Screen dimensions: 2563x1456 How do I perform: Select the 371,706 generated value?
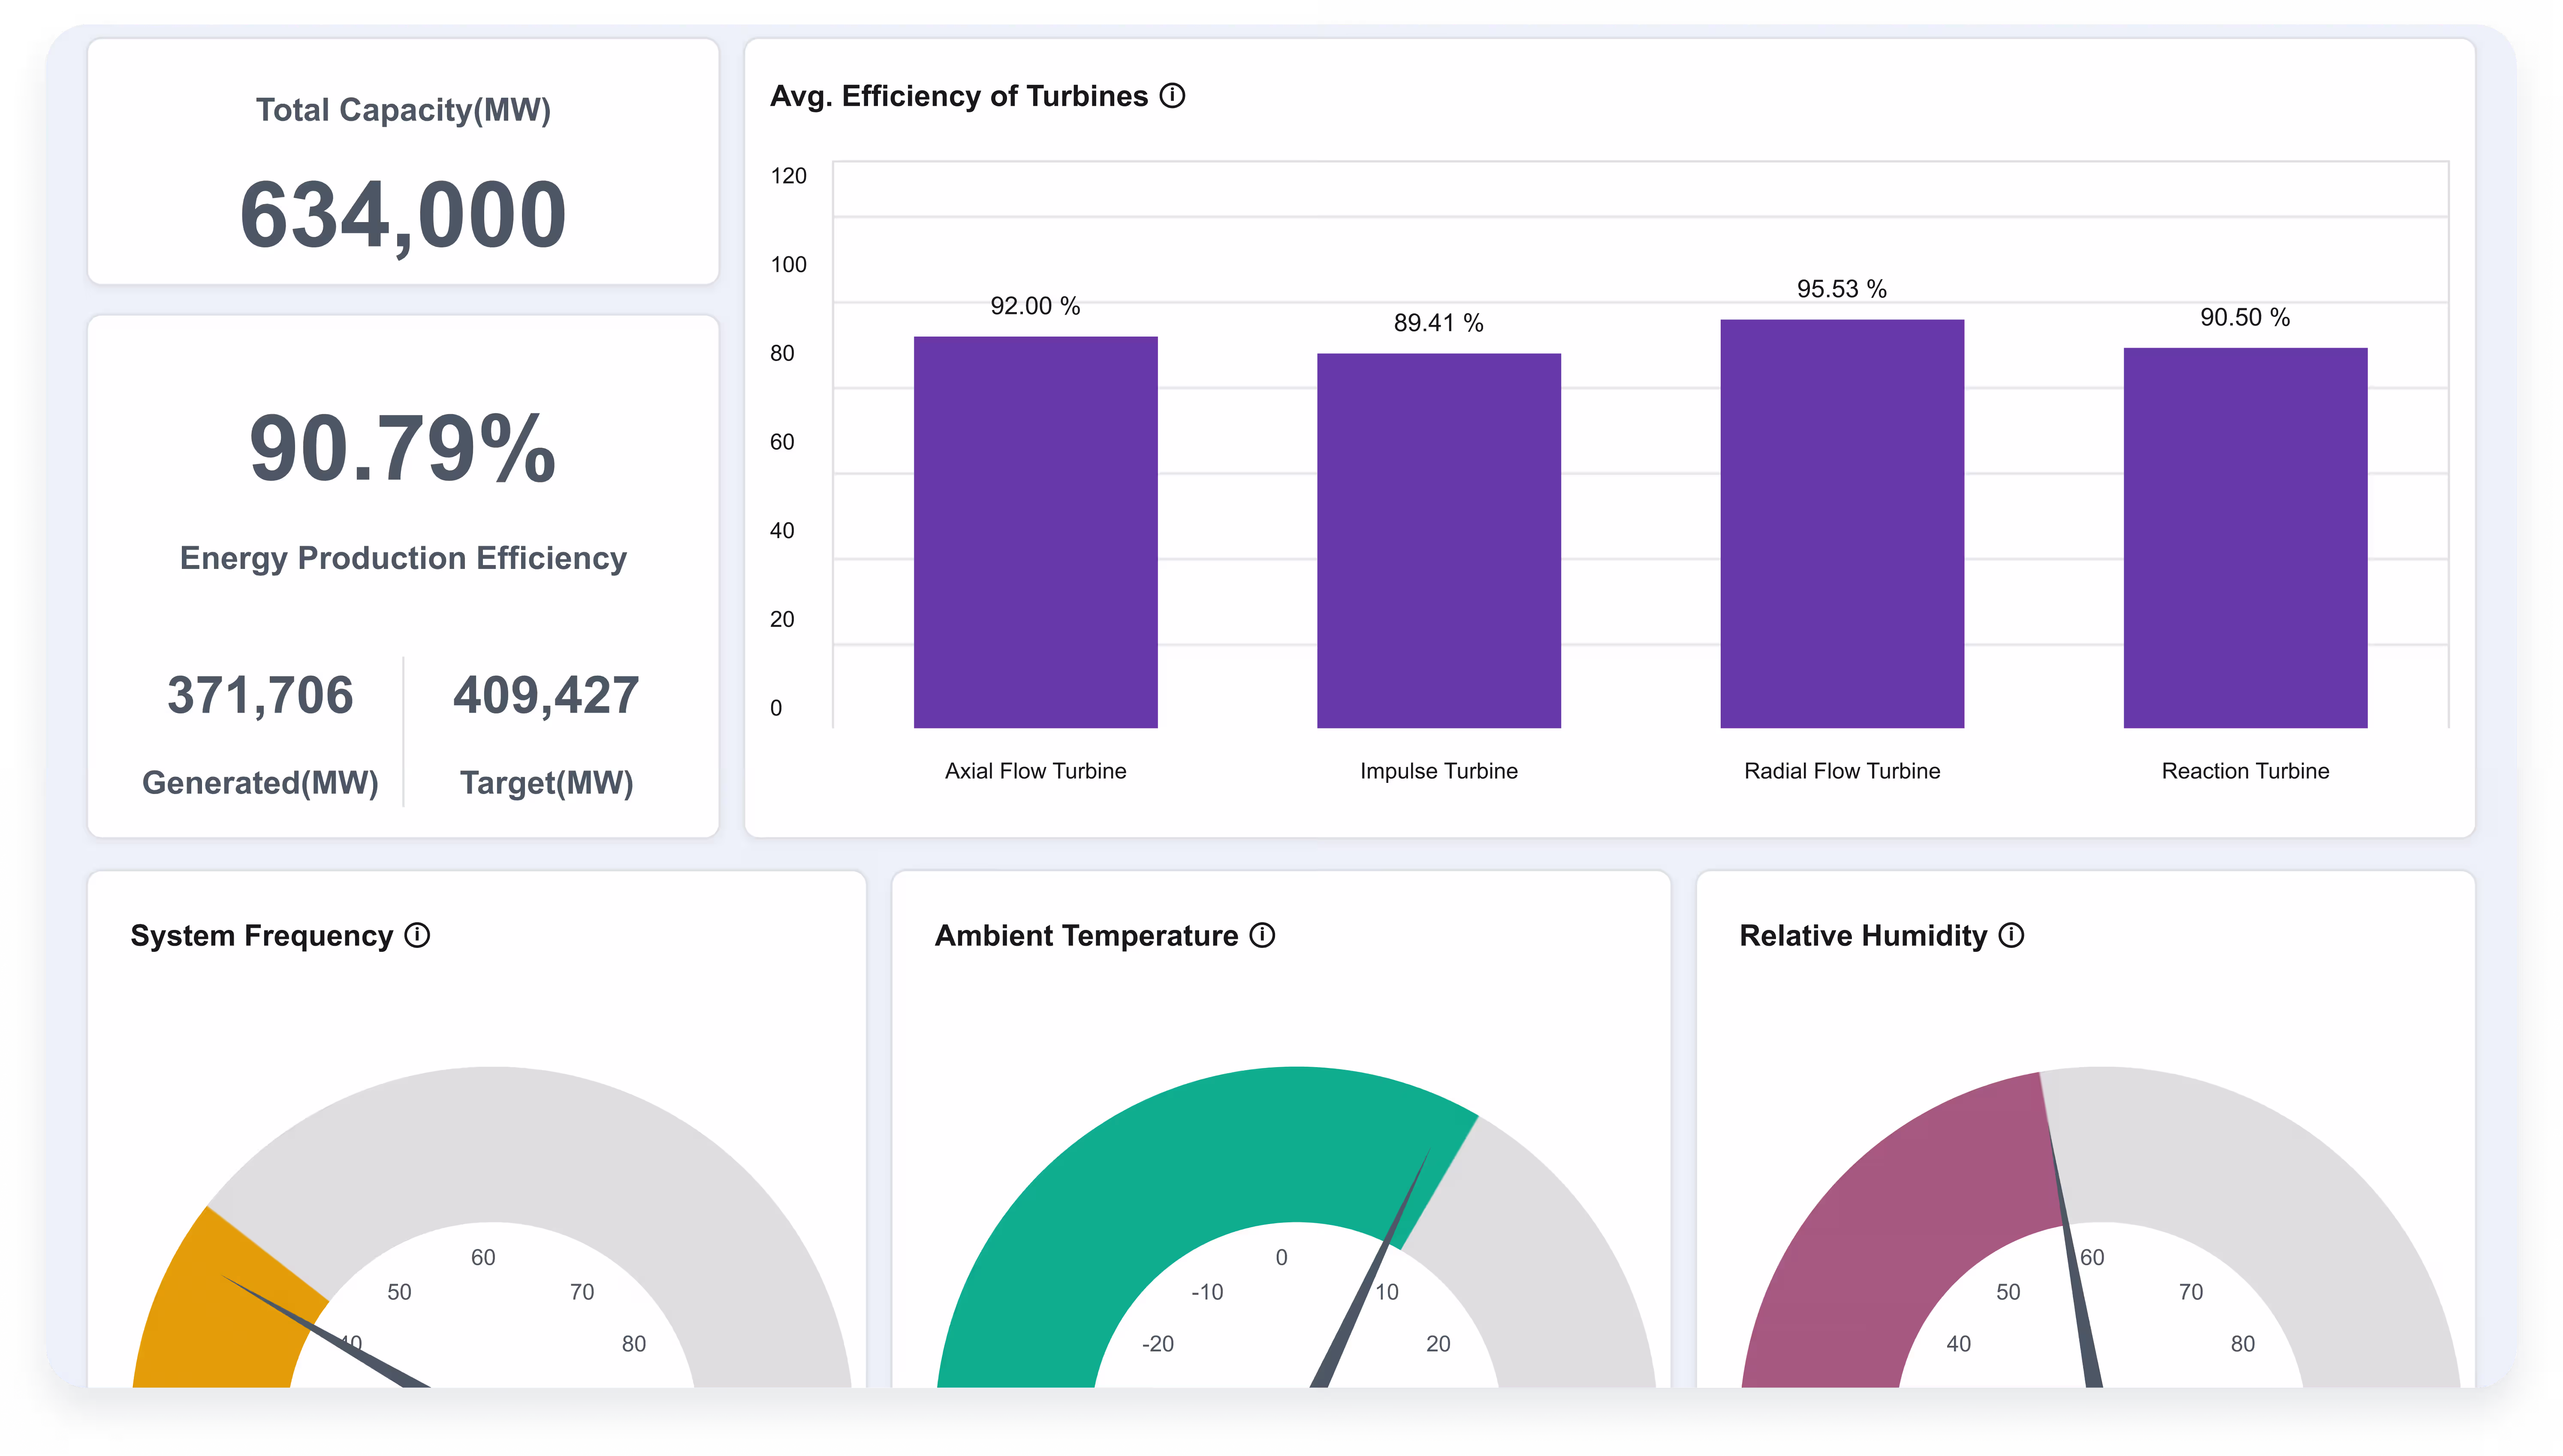pos(260,696)
